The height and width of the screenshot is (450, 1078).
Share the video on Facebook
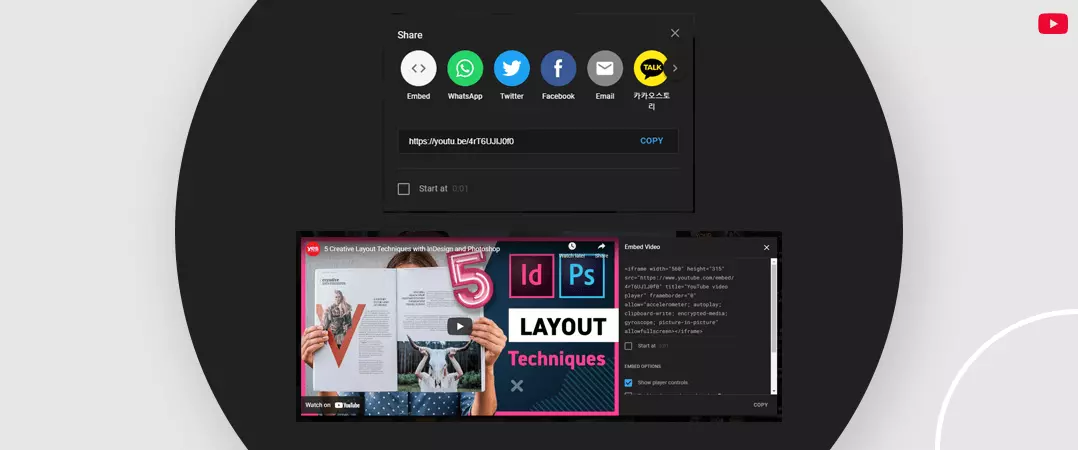pyautogui.click(x=558, y=68)
